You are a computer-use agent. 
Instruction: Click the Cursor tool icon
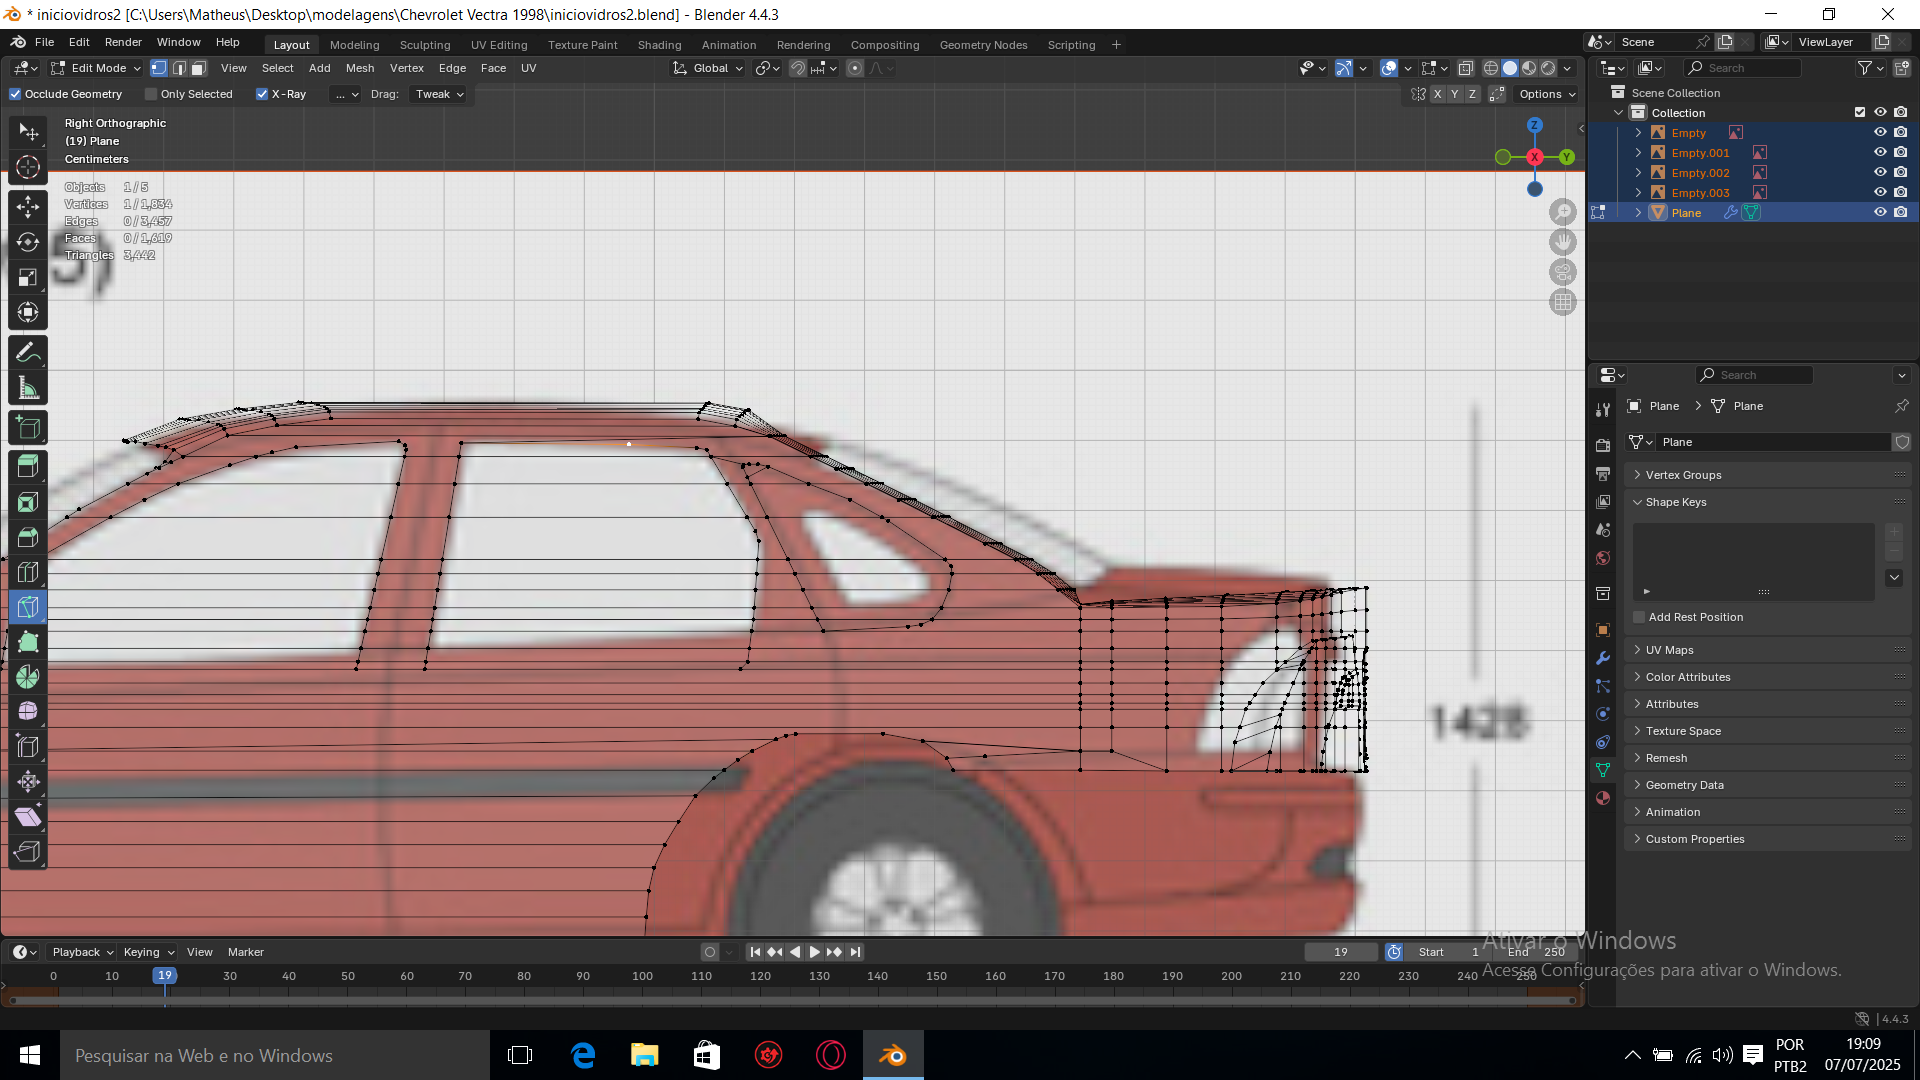coord(28,167)
